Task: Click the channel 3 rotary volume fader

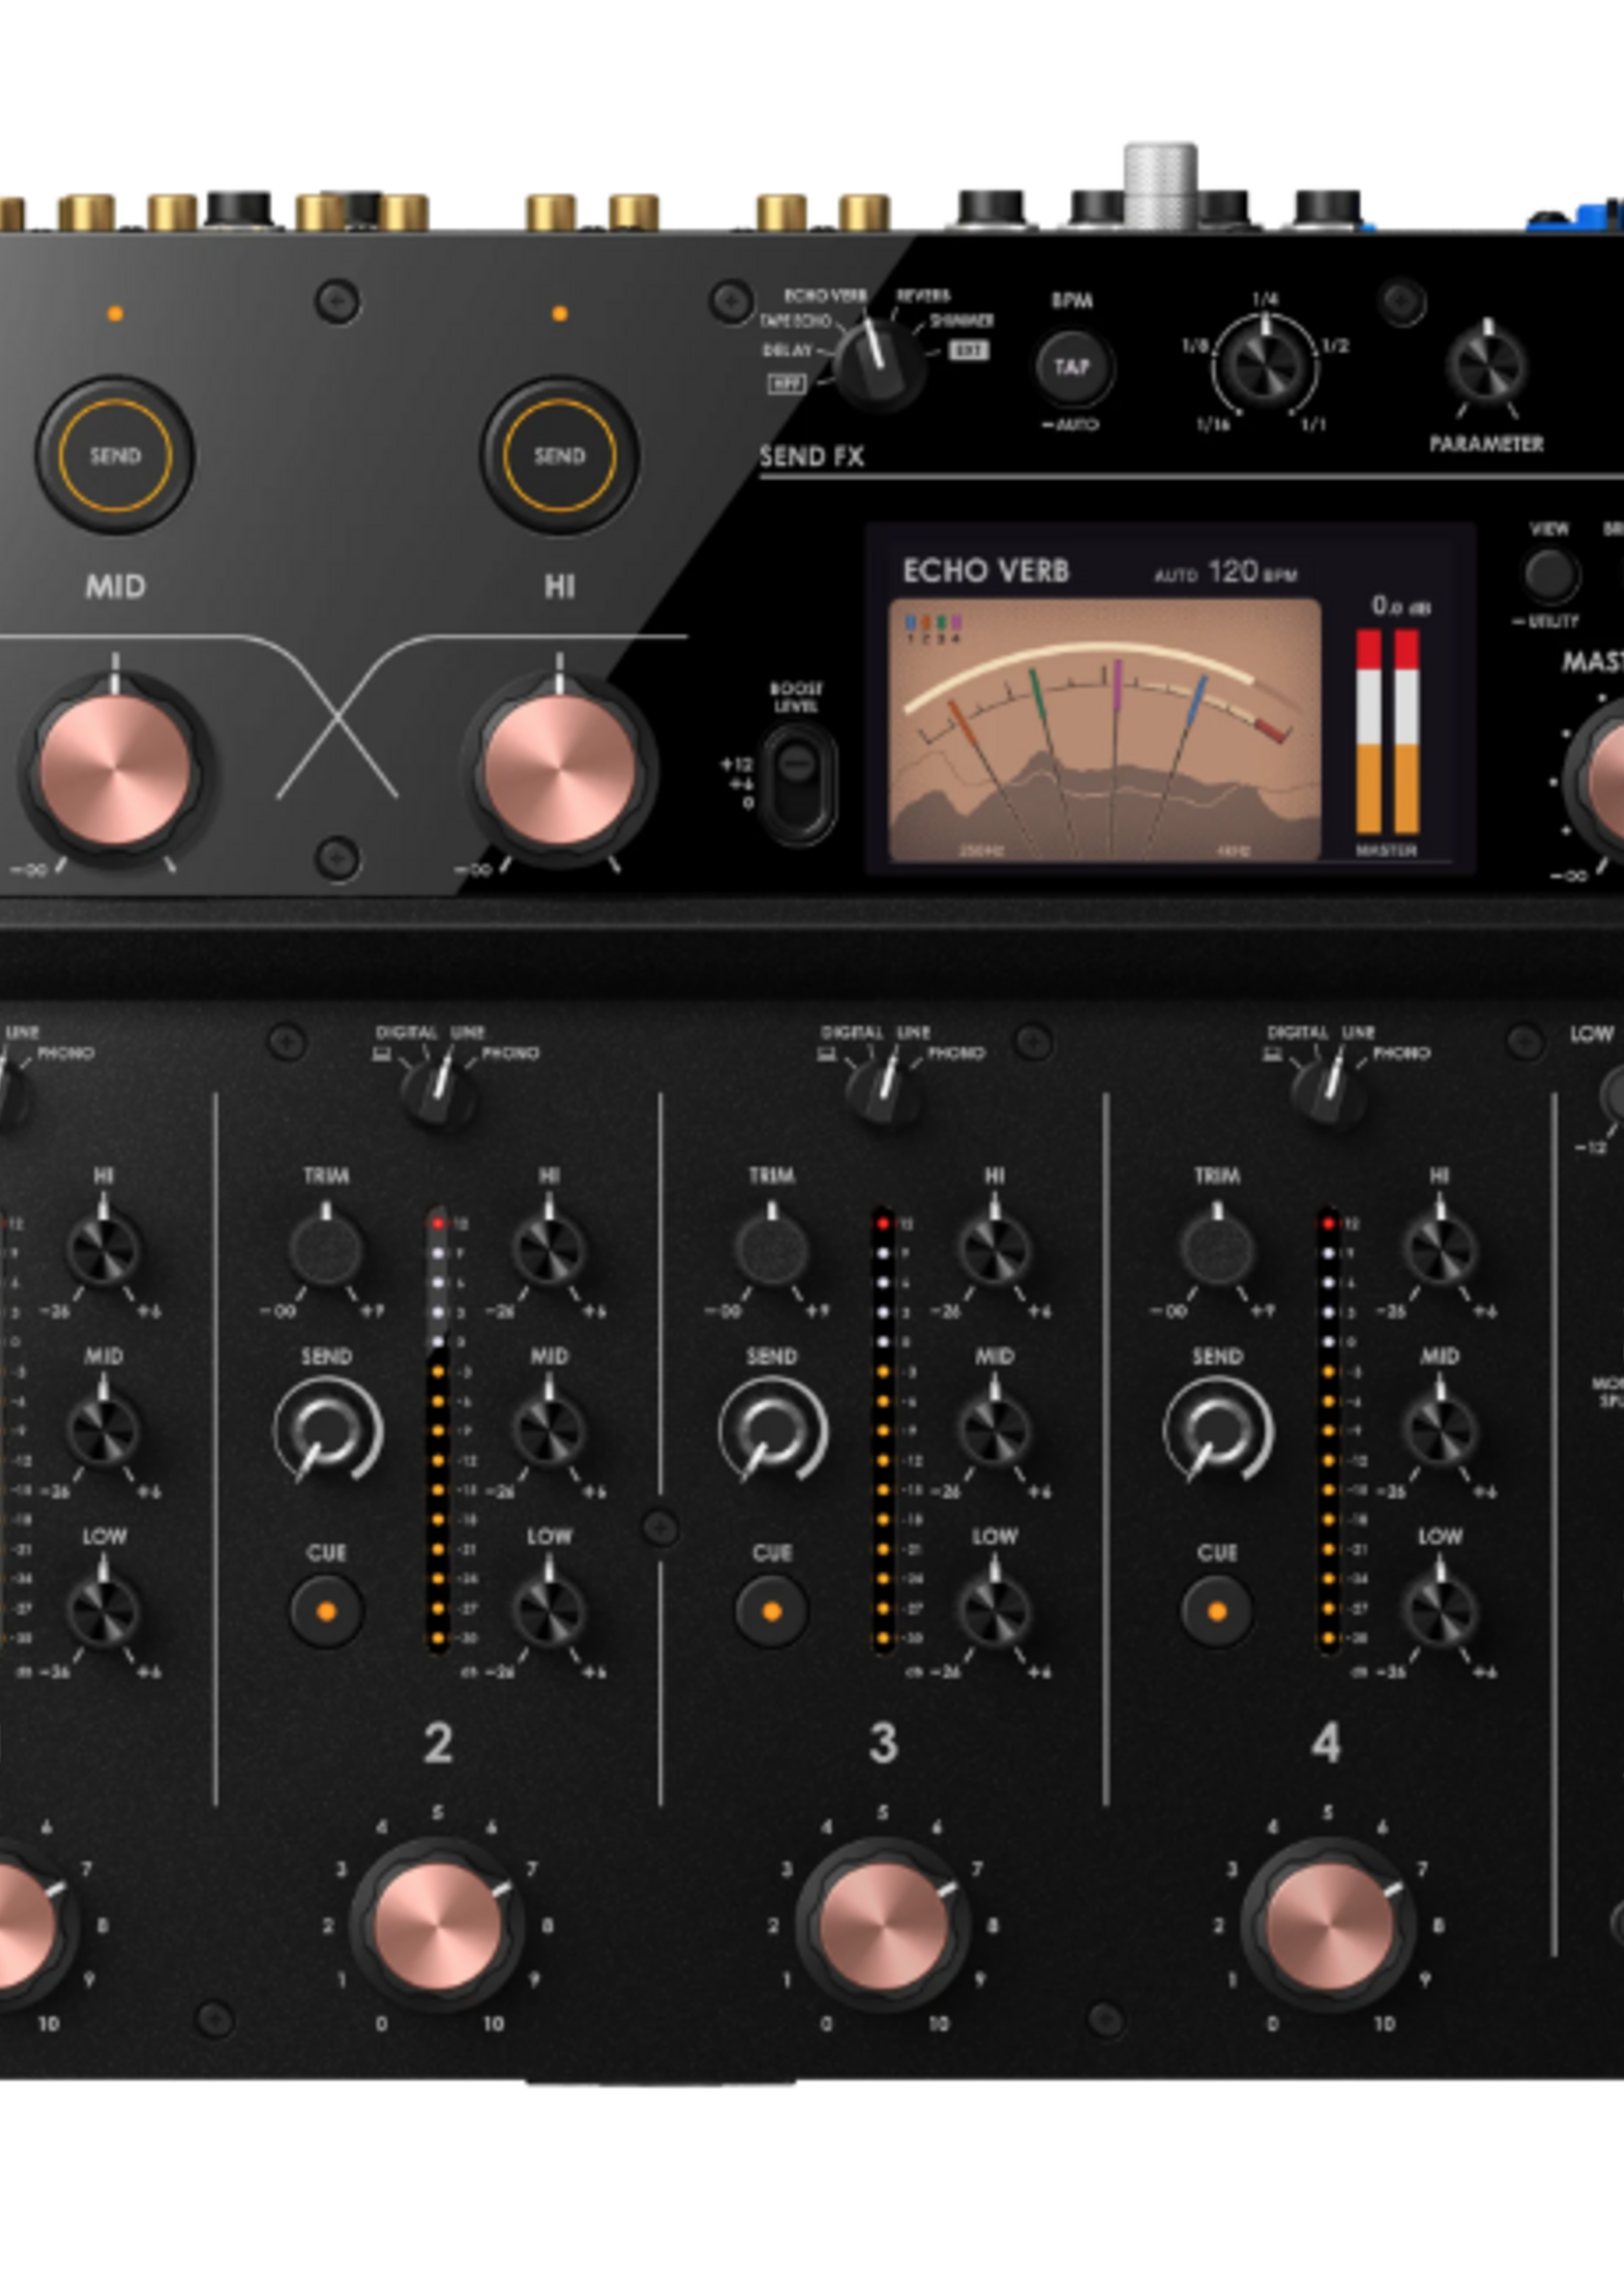Action: [882, 1926]
